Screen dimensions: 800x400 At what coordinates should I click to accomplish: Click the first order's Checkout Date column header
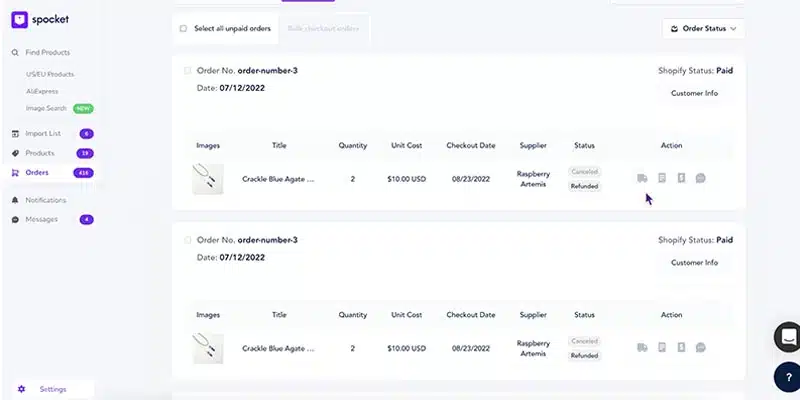point(471,145)
